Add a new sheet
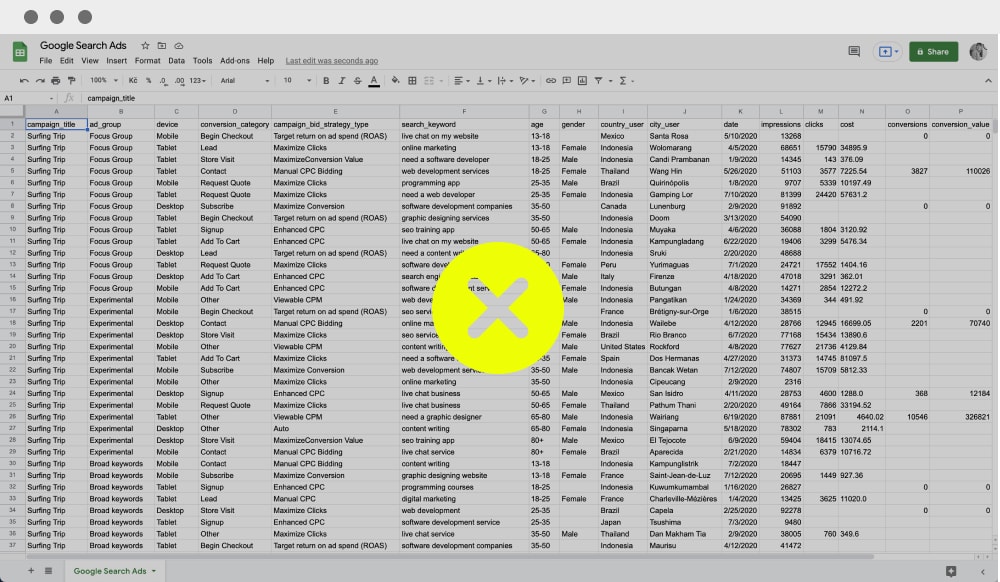This screenshot has height=582, width=1000. pyautogui.click(x=31, y=571)
